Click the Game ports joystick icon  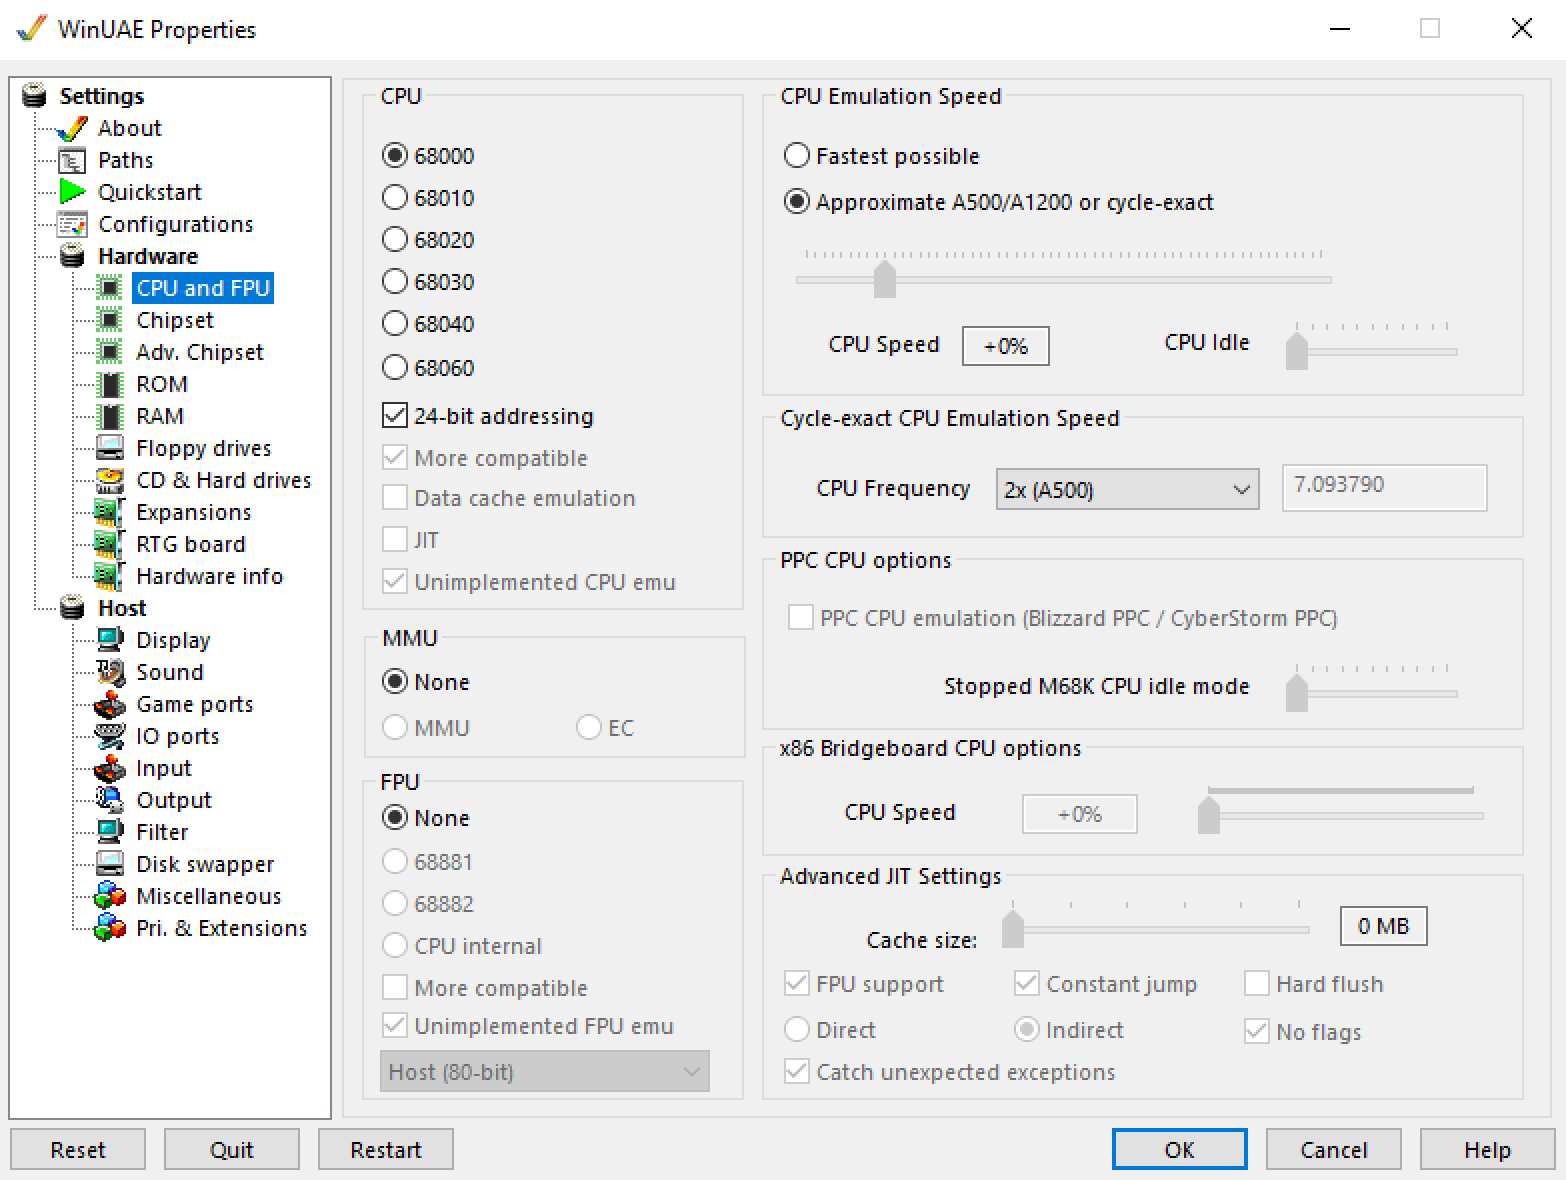[x=110, y=704]
